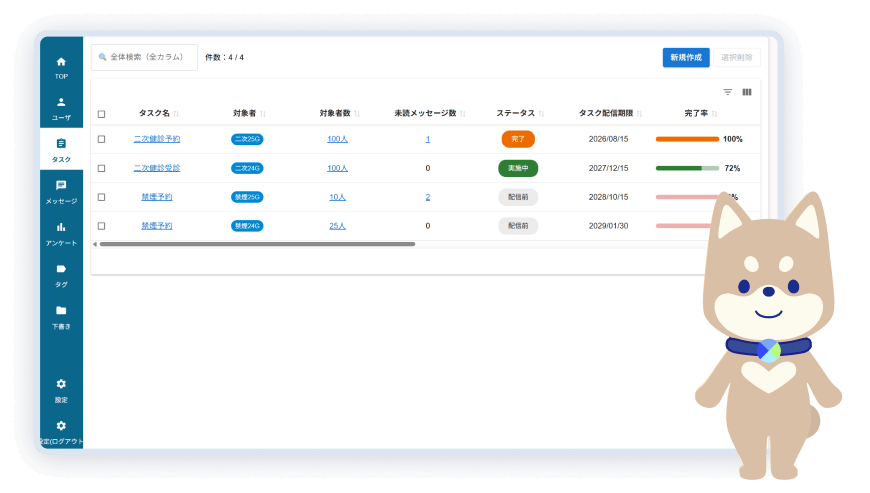Toggle the select-all header checkbox
The image size is (870, 493).
click(x=101, y=114)
